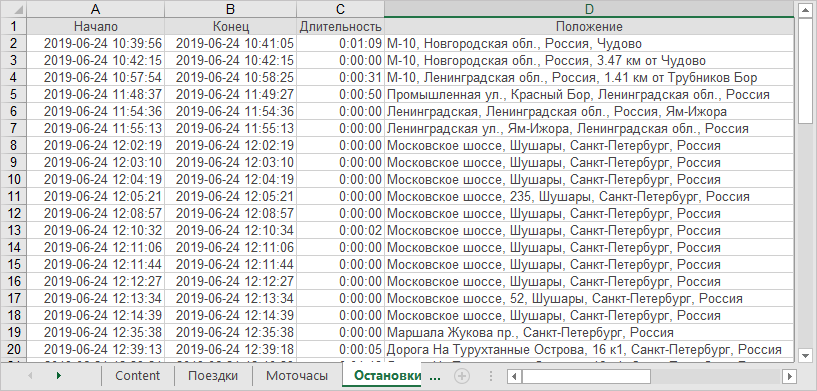Image resolution: width=817 pixels, height=391 pixels.
Task: Select cell with Маршала Жукова пр. address
Action: coord(589,332)
